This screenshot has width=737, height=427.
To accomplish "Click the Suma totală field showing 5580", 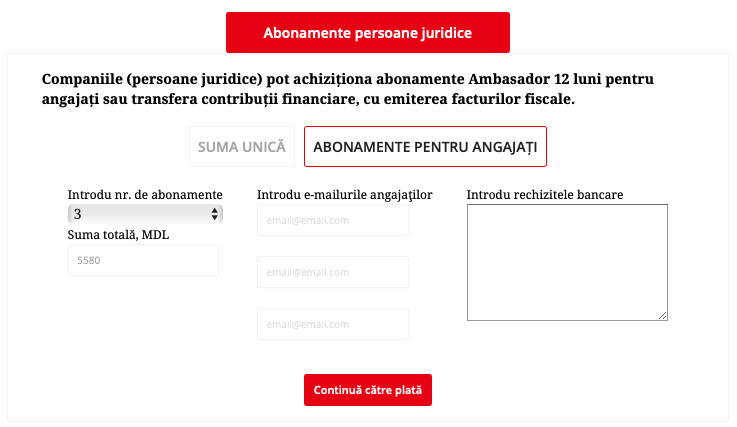I will (x=143, y=261).
